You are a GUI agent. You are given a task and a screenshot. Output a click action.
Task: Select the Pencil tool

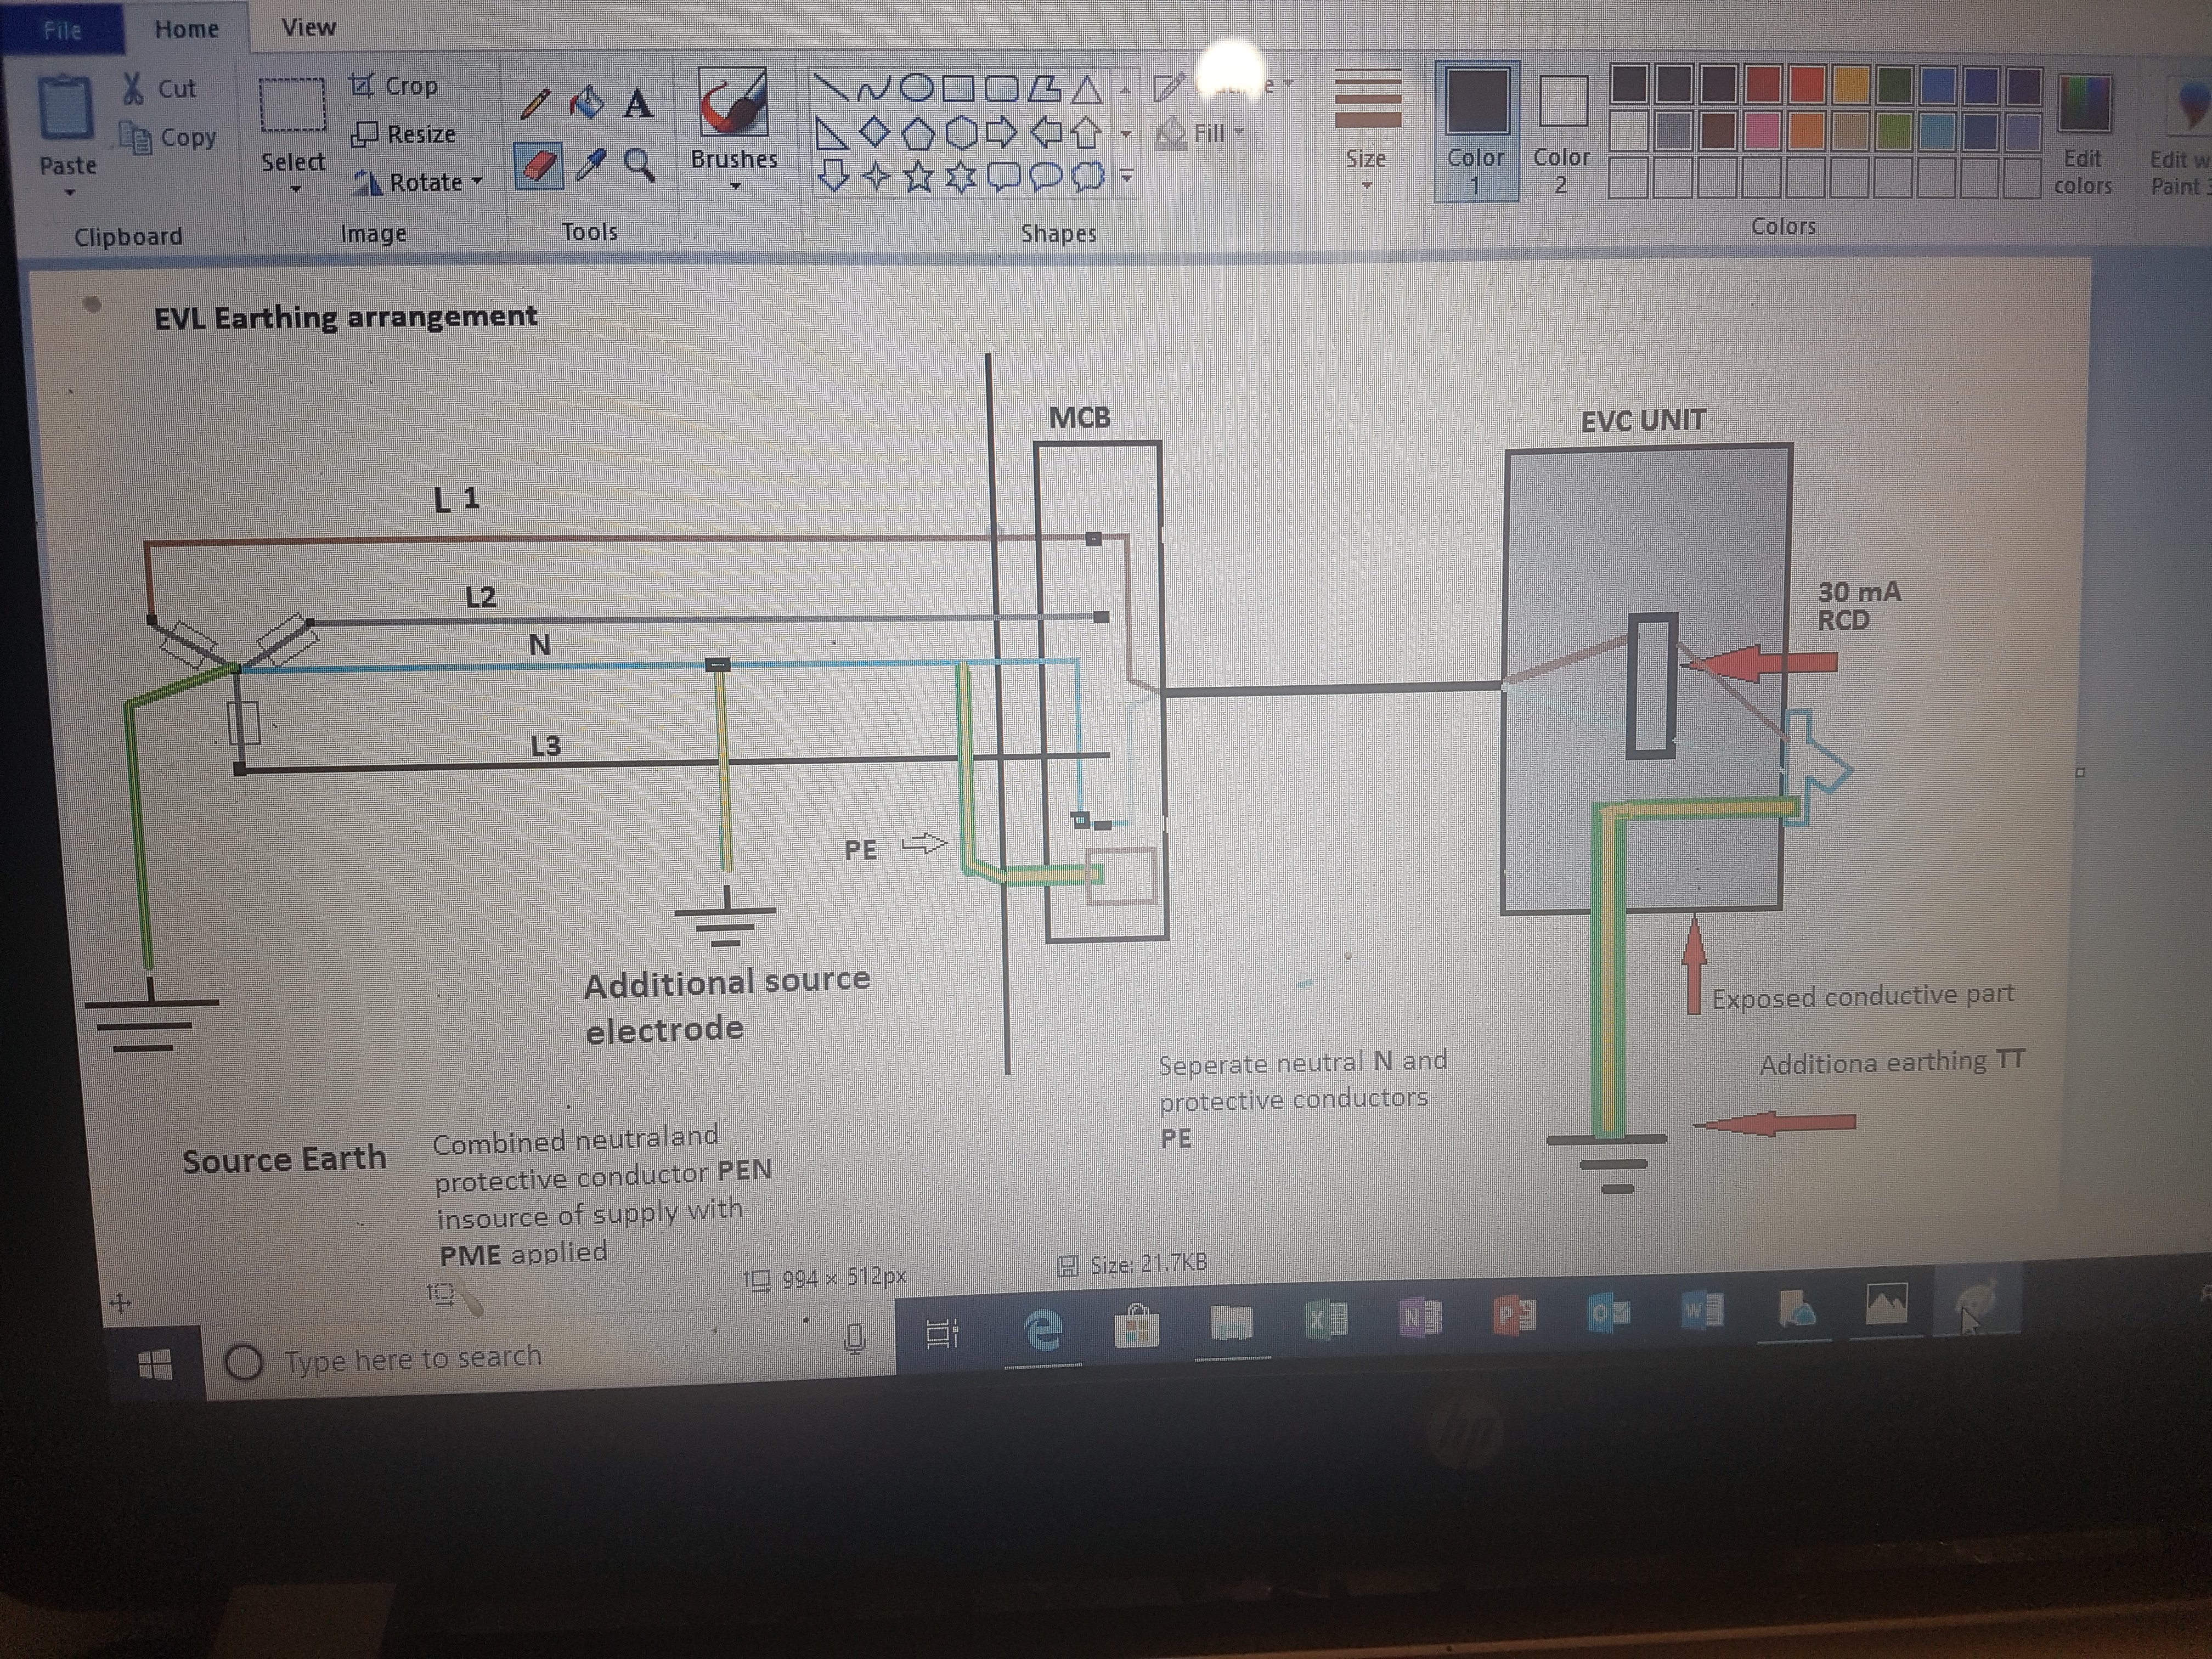point(536,104)
